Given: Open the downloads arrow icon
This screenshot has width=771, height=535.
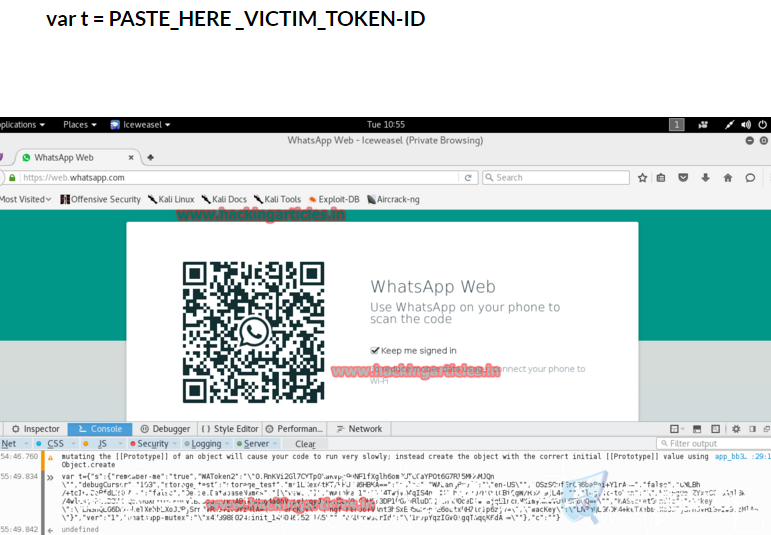Looking at the screenshot, I should tap(706, 178).
